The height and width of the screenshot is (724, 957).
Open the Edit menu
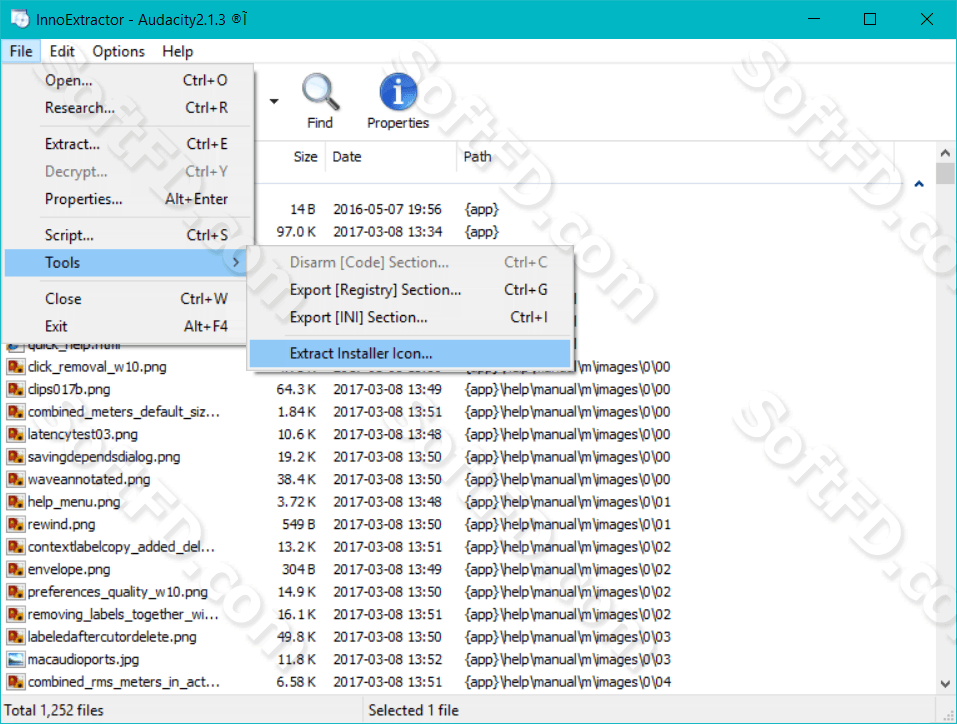pyautogui.click(x=62, y=51)
